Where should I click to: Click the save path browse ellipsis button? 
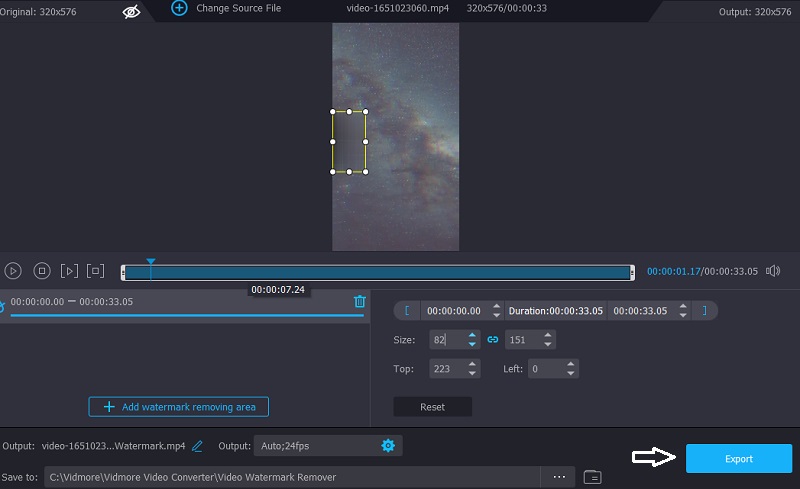(557, 477)
